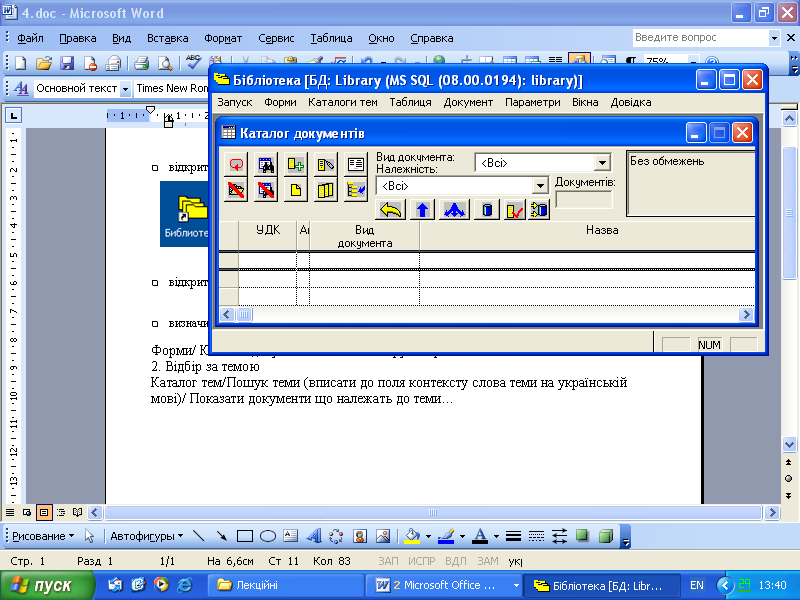Switch to Outline view button in Word
Screen dimensions: 800x600
click(x=61, y=512)
